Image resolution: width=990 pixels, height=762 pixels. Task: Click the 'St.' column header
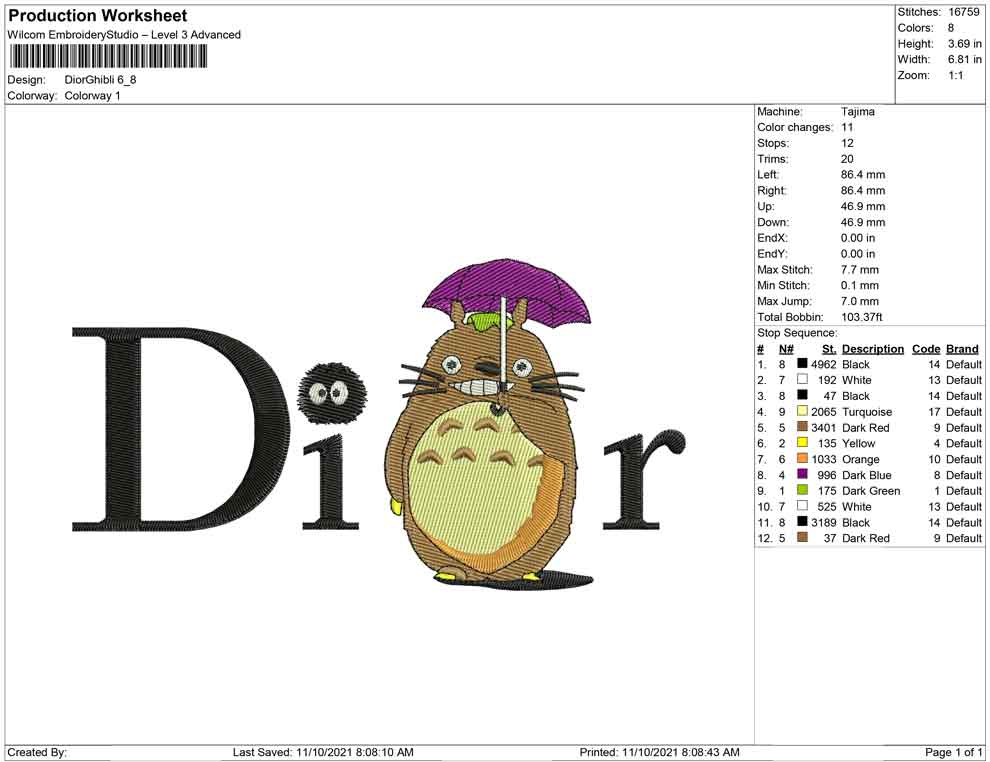pyautogui.click(x=829, y=349)
